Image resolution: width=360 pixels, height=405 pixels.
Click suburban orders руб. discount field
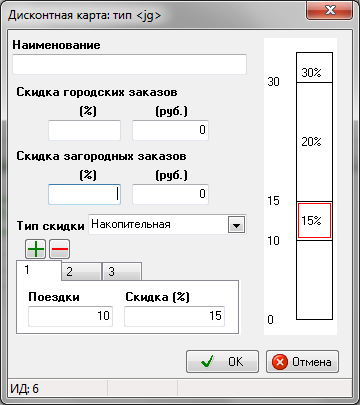pos(170,194)
